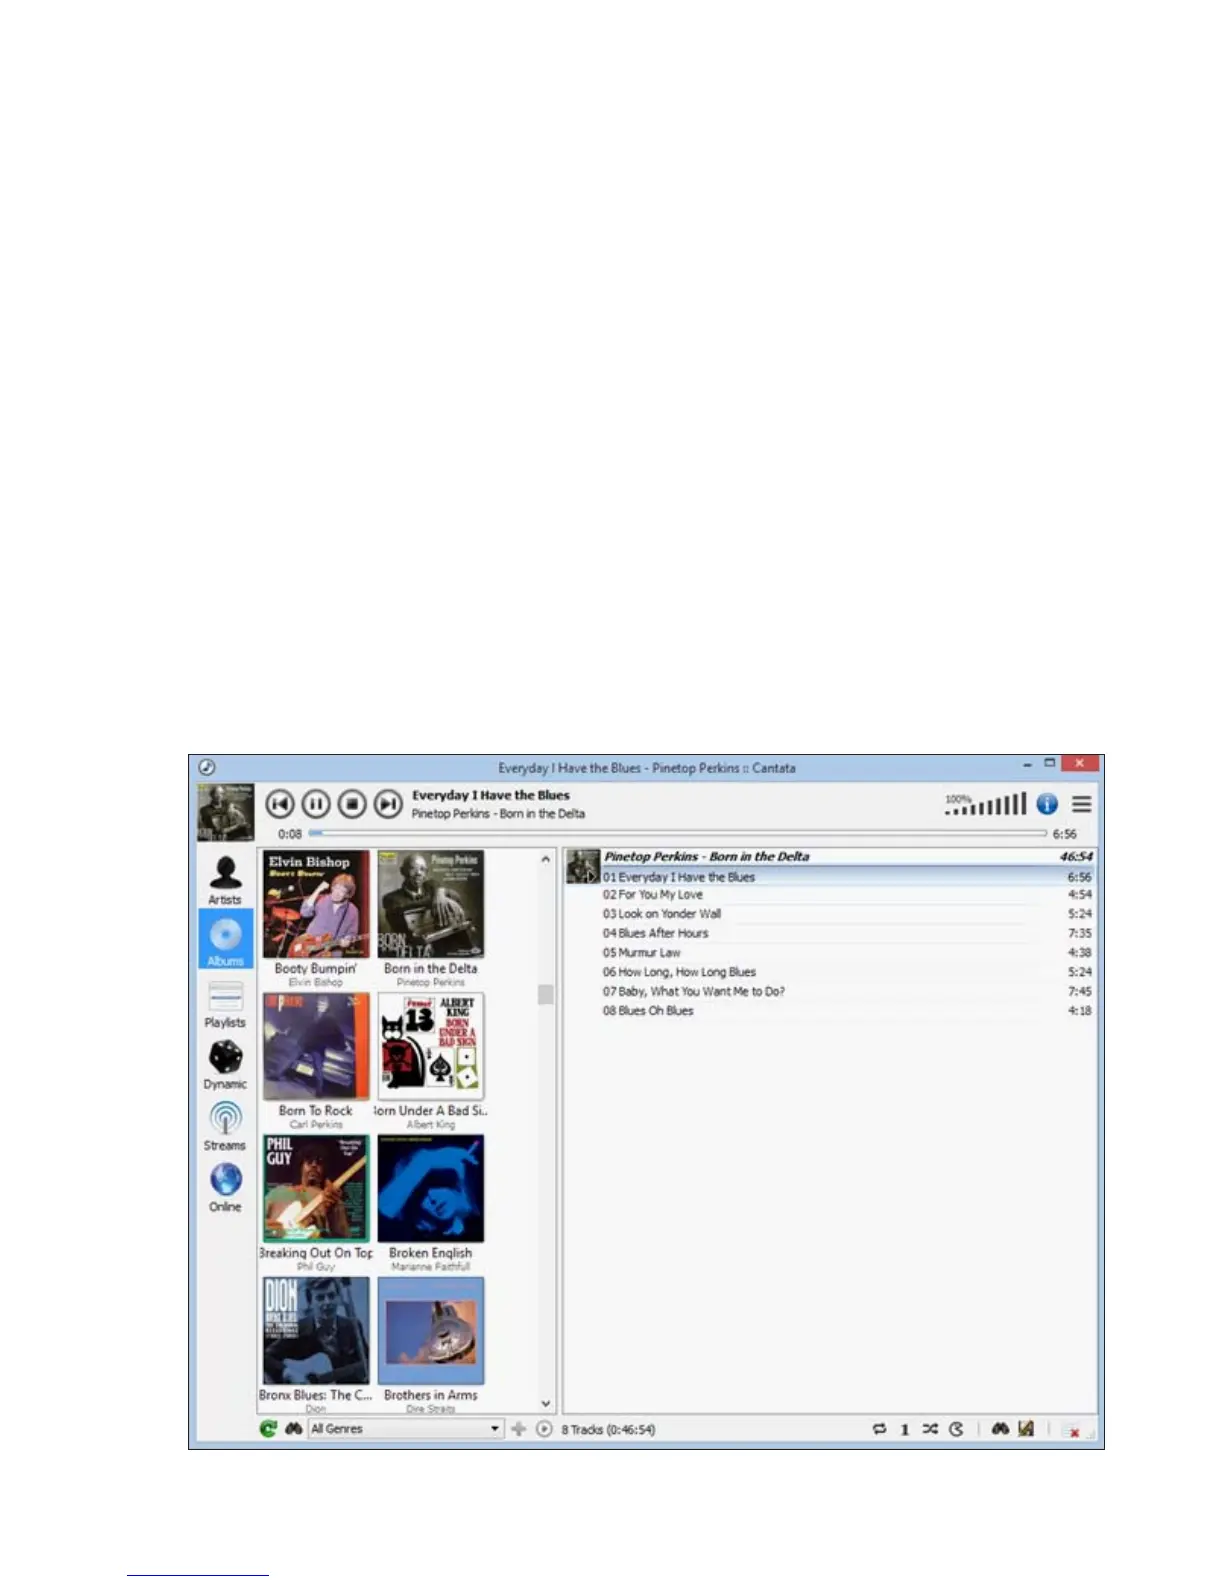Click current track cover art in header

pos(226,812)
